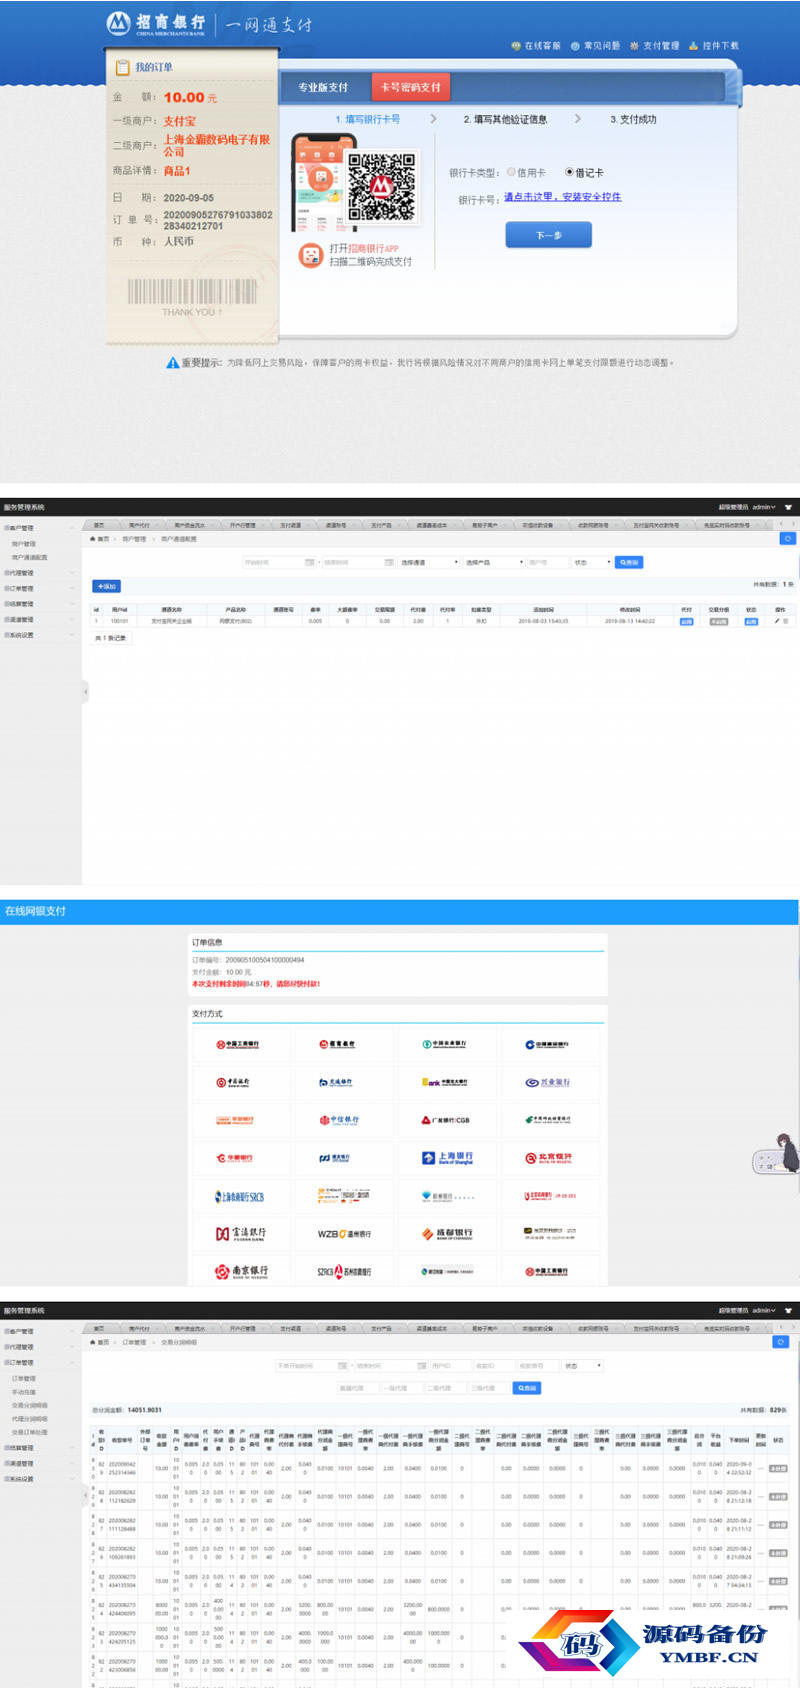Click the blue refresh icon on 交易分润明细 page
The height and width of the screenshot is (1688, 800).
[781, 1342]
